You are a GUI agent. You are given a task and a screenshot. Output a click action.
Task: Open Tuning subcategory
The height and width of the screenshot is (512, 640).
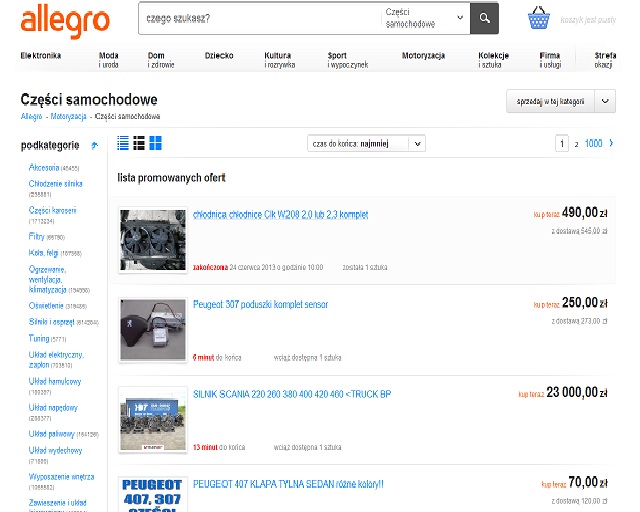click(39, 338)
